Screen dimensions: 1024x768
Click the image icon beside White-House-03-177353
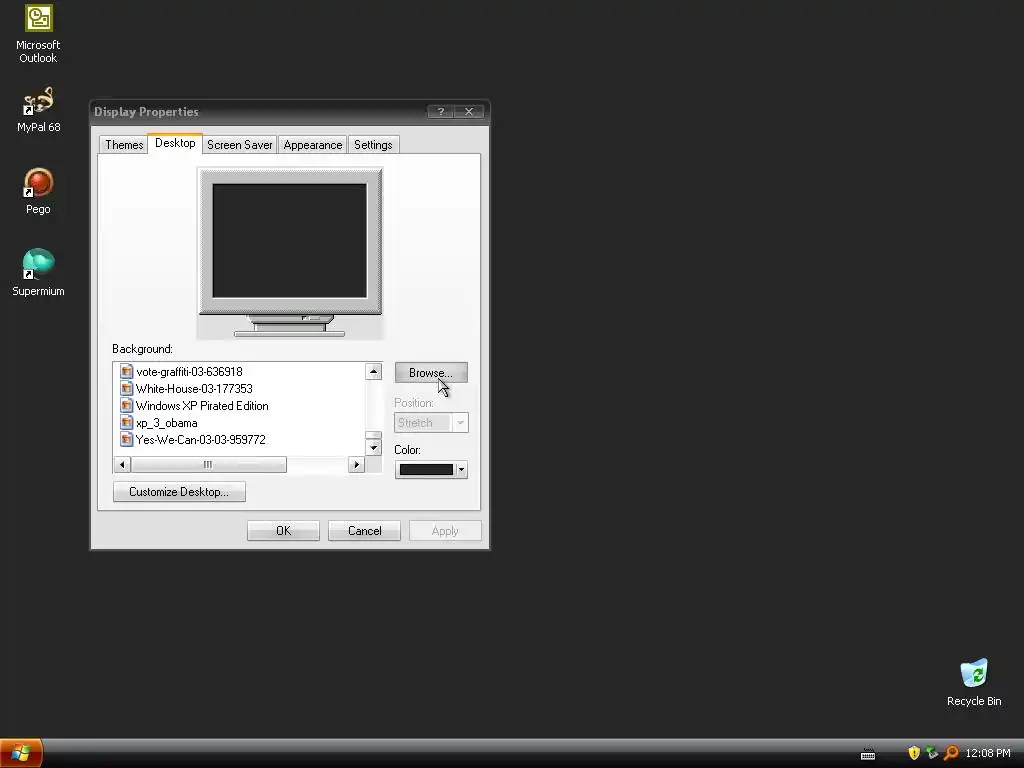click(127, 389)
